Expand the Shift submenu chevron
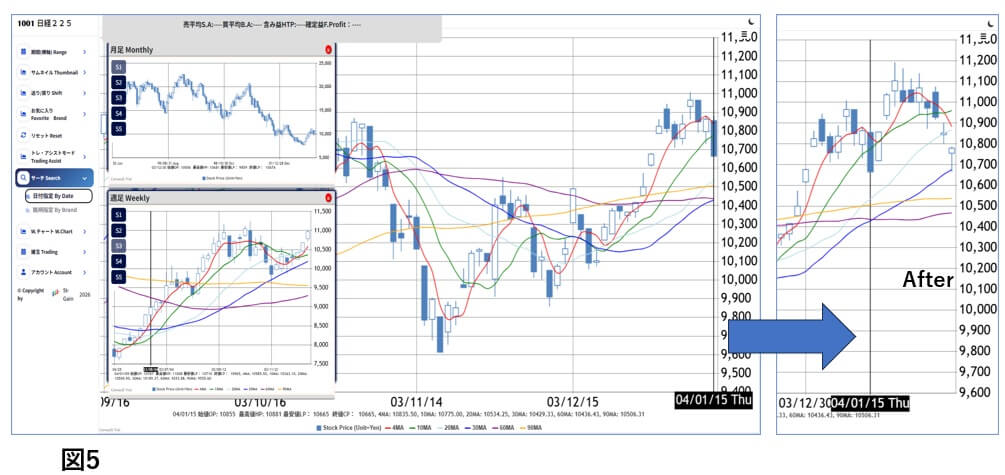 [85, 93]
